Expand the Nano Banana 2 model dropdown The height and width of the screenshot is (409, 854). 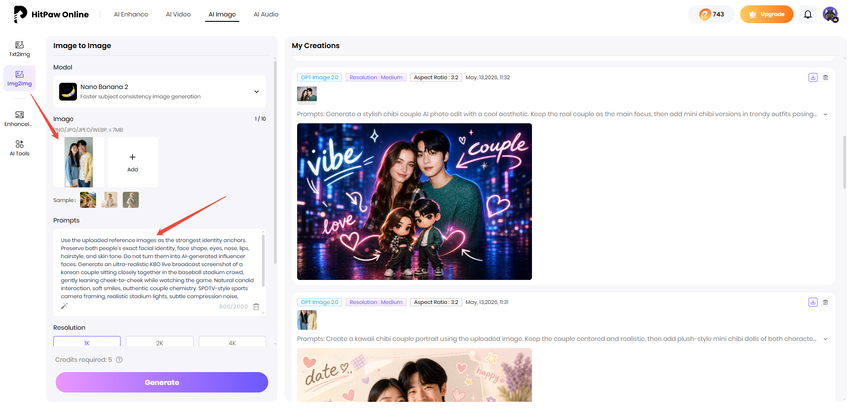pyautogui.click(x=257, y=91)
